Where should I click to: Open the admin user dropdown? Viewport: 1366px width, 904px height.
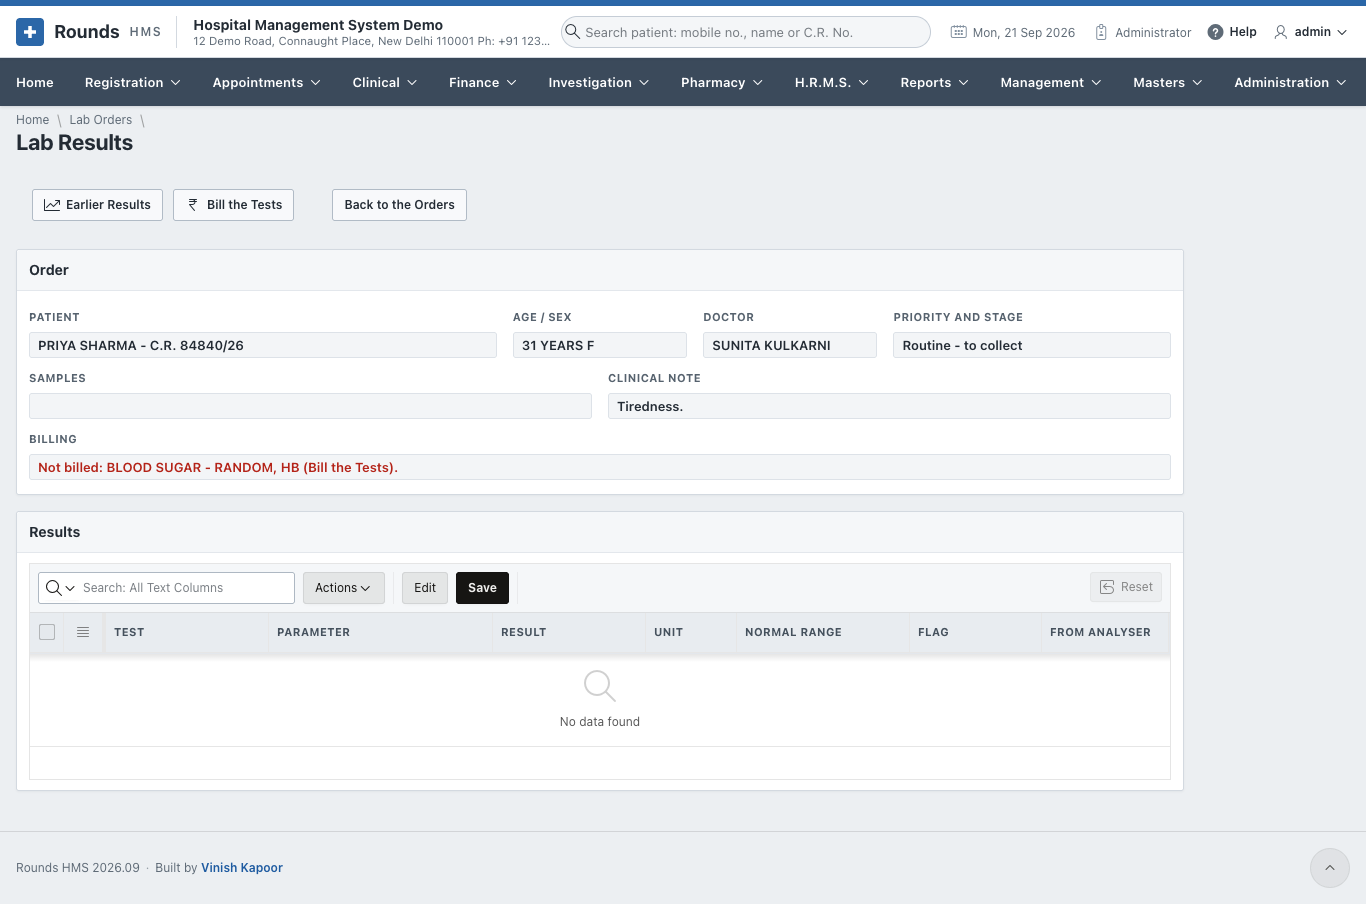coord(1311,32)
